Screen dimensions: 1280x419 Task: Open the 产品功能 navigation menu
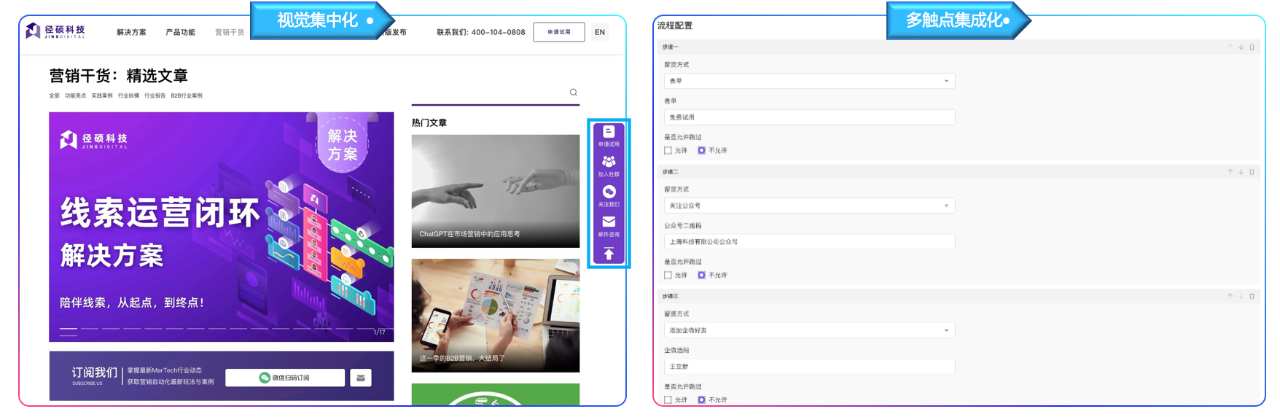180,32
